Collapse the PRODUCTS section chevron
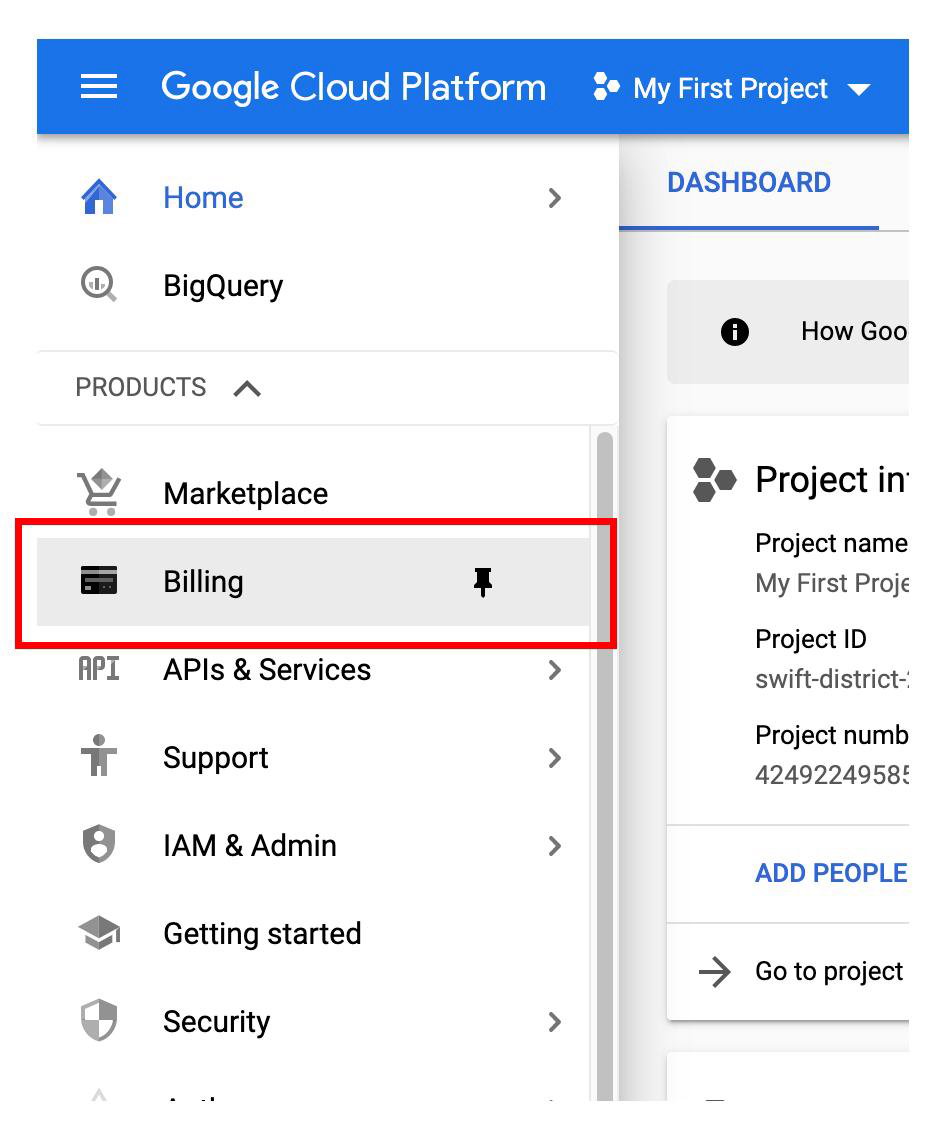The height and width of the screenshot is (1121, 925). [247, 388]
